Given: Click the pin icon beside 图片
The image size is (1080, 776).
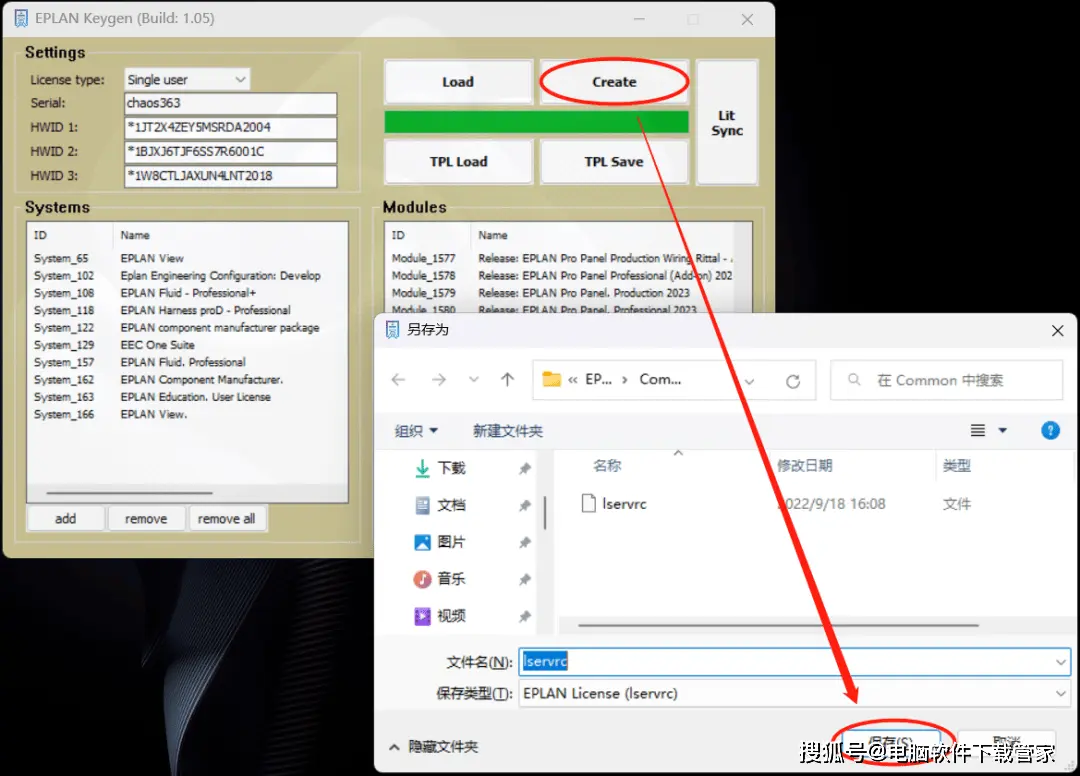Looking at the screenshot, I should coord(525,542).
